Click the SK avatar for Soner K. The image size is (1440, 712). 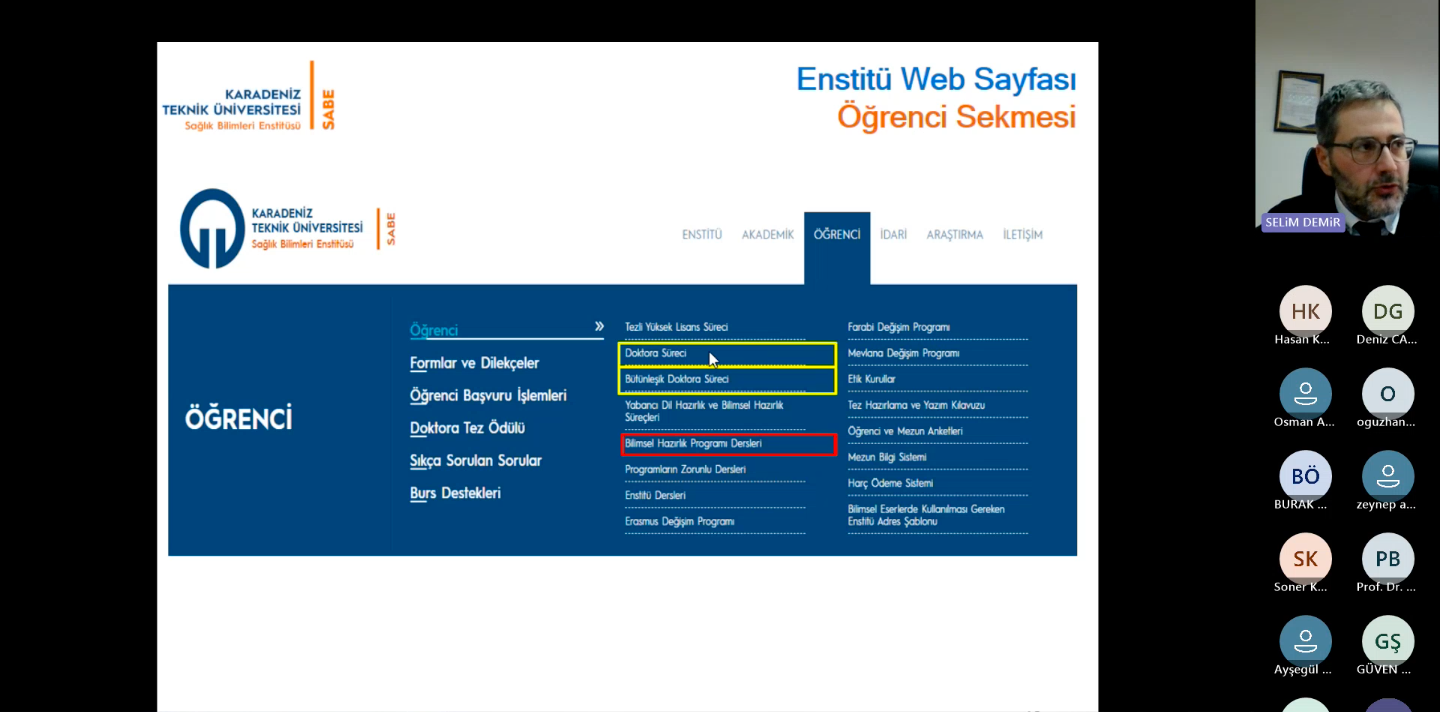click(1305, 559)
